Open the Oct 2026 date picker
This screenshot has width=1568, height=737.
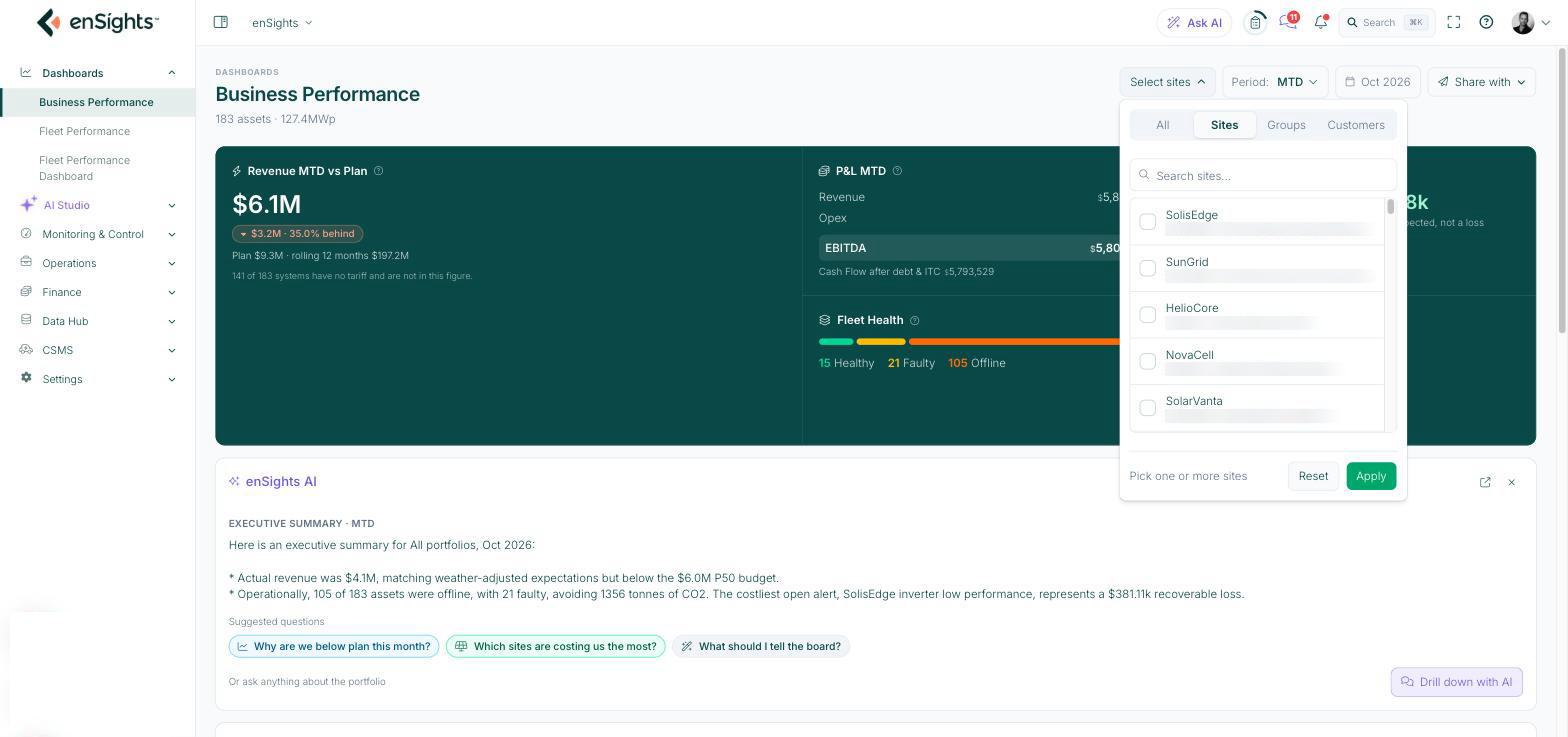[1378, 82]
